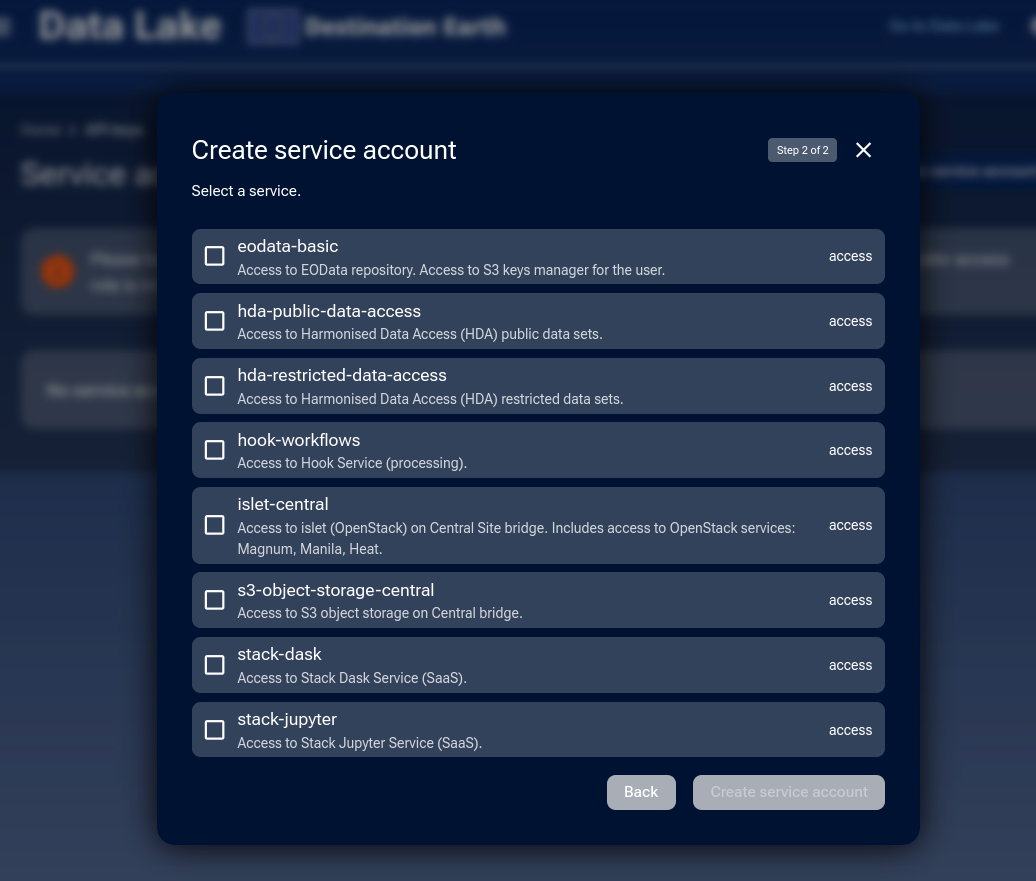Expand access details for stack-jupyter
The height and width of the screenshot is (881, 1036).
pos(850,729)
